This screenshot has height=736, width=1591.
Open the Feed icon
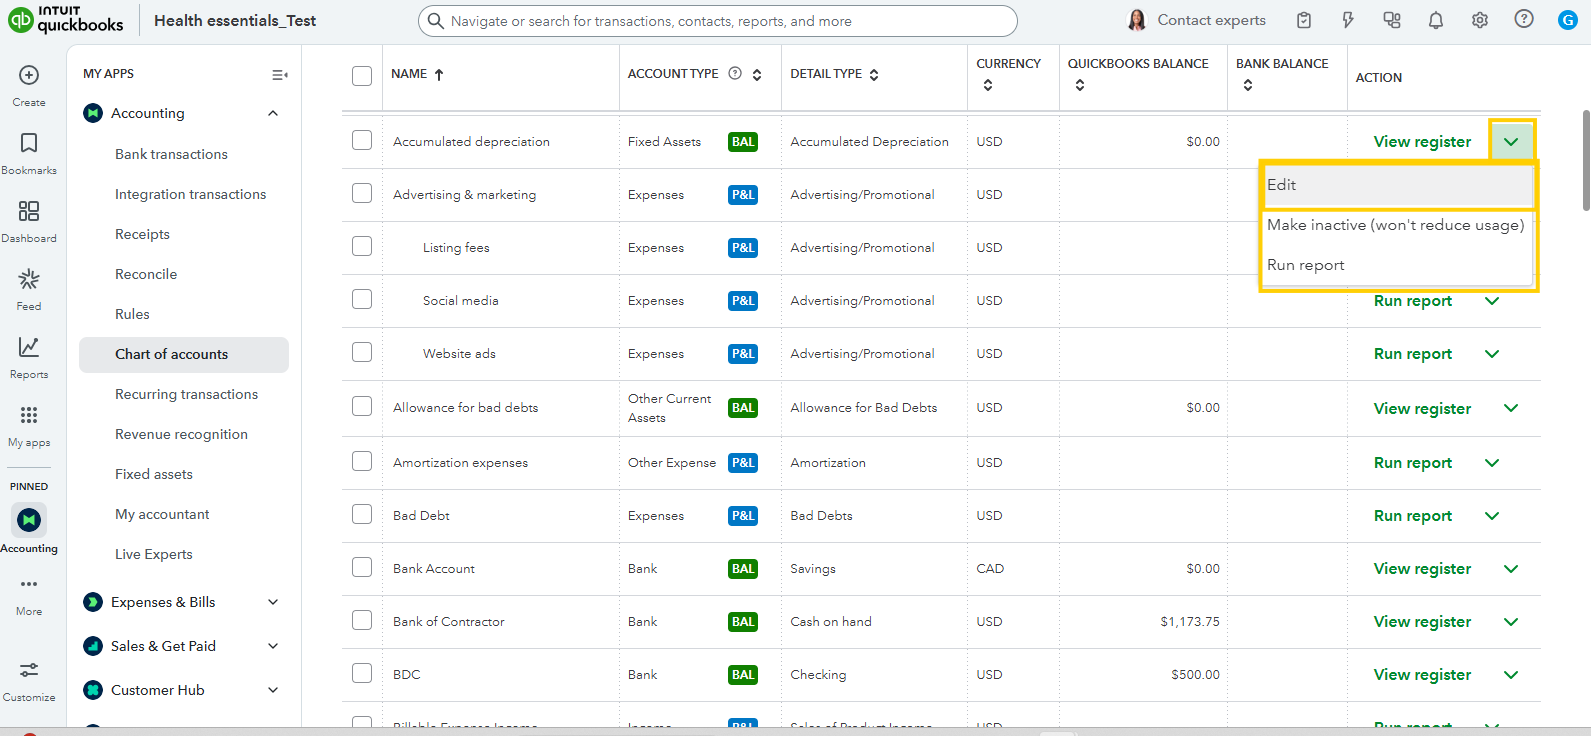(29, 279)
